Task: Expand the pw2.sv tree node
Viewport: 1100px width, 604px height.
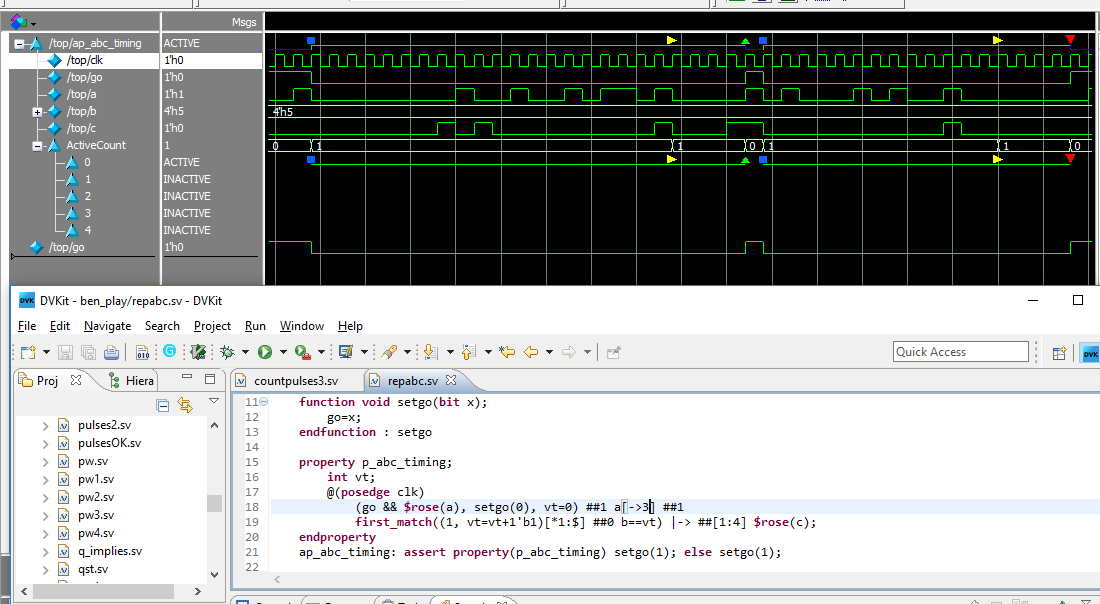Action: pos(46,497)
